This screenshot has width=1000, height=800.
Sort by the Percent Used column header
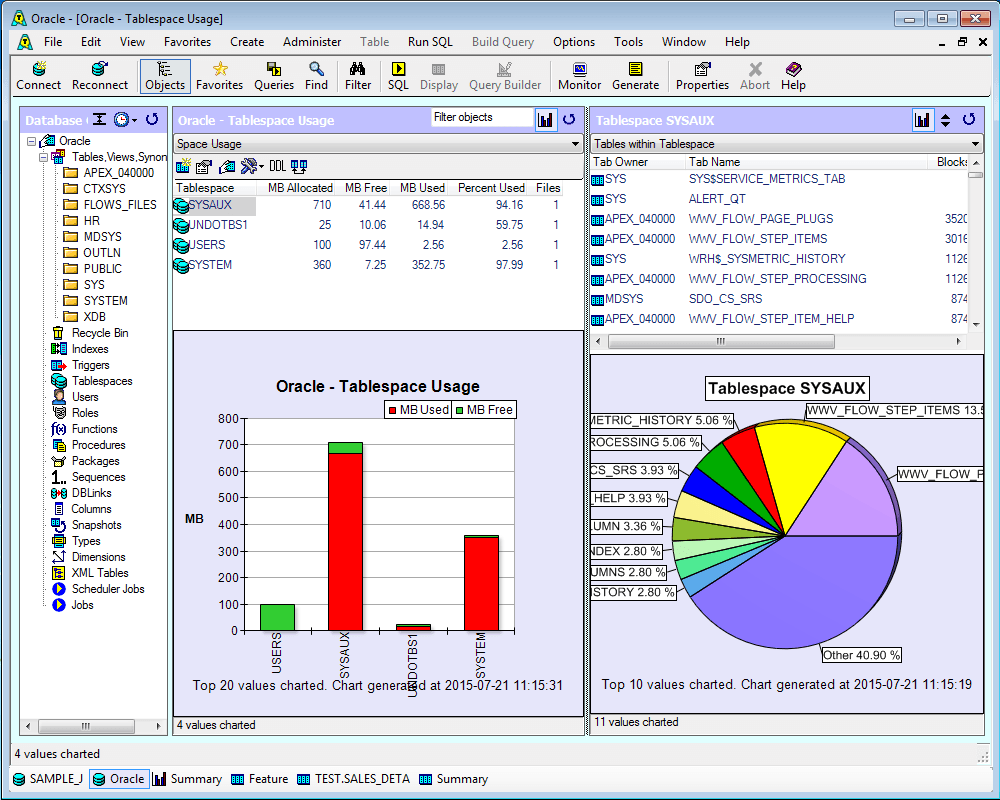[491, 188]
